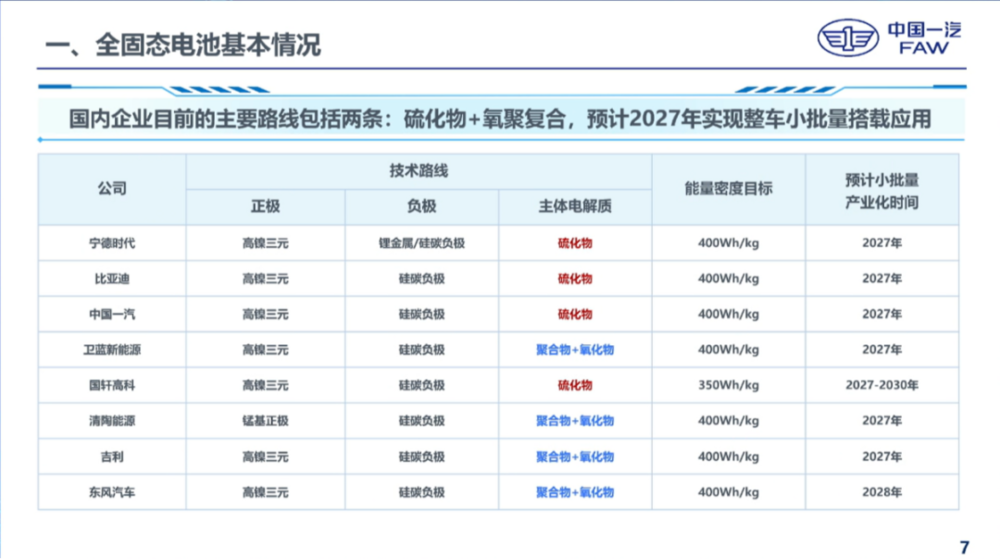The image size is (1000, 559).
Task: Select the 正极 sub-header cell
Action: 265,207
